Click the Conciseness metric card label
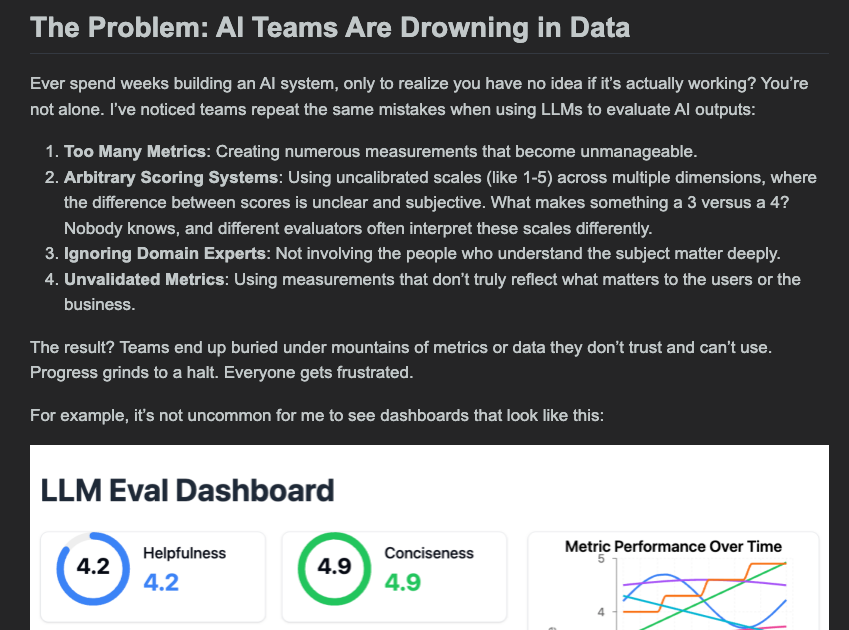The height and width of the screenshot is (630, 849). [429, 553]
